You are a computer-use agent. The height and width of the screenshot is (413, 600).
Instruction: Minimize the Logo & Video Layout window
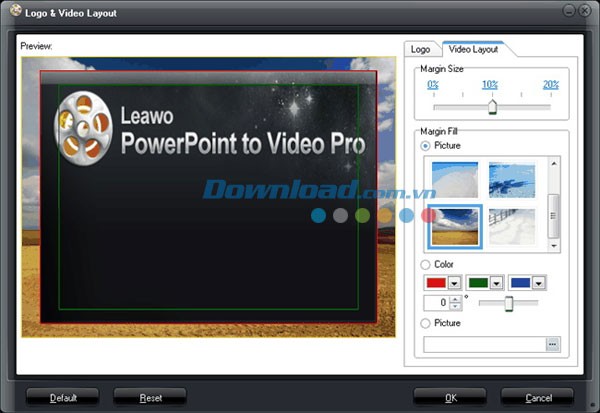coord(569,11)
